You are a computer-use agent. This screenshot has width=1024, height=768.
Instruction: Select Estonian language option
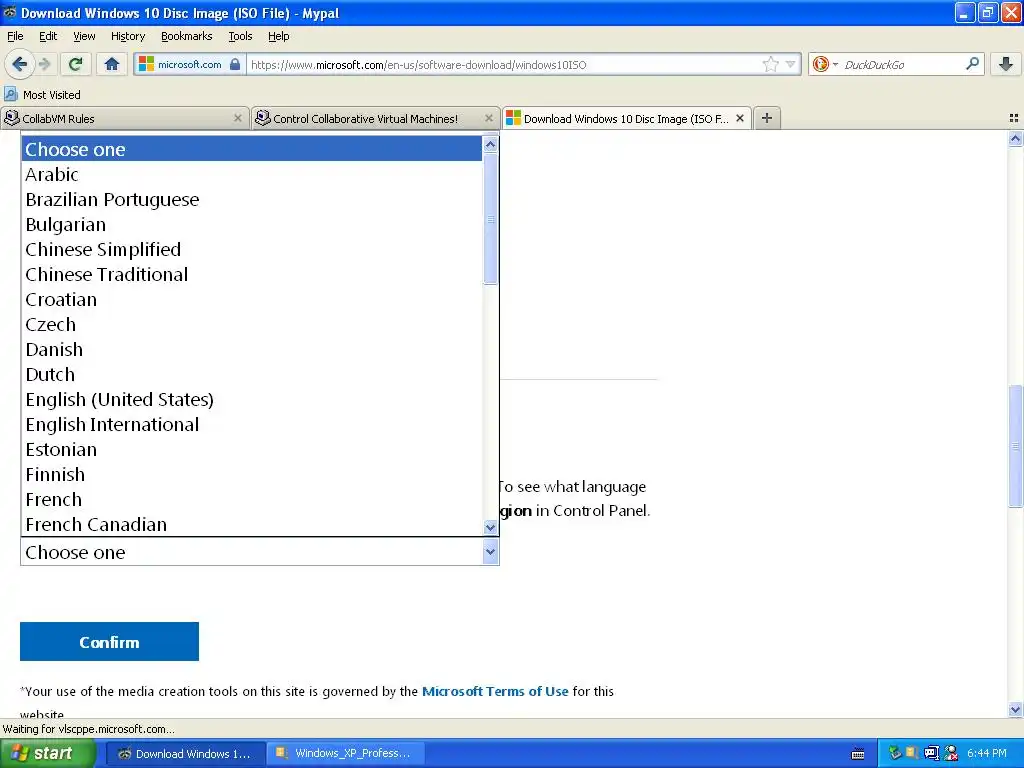[252, 449]
